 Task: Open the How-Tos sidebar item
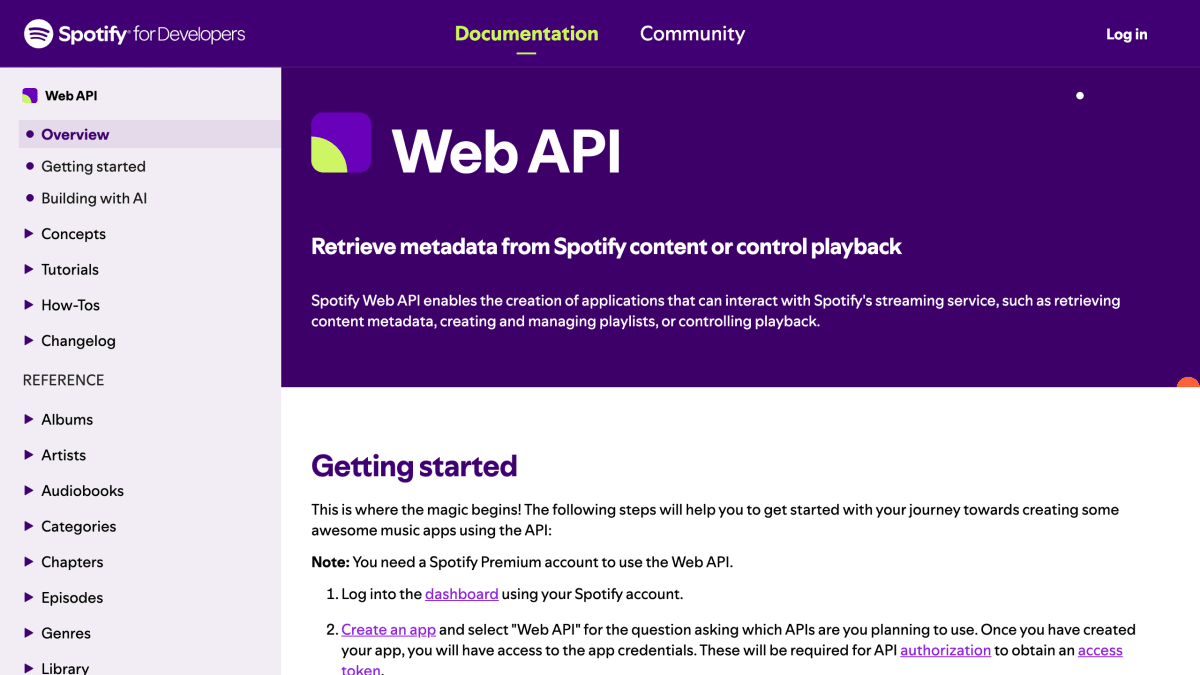(70, 305)
